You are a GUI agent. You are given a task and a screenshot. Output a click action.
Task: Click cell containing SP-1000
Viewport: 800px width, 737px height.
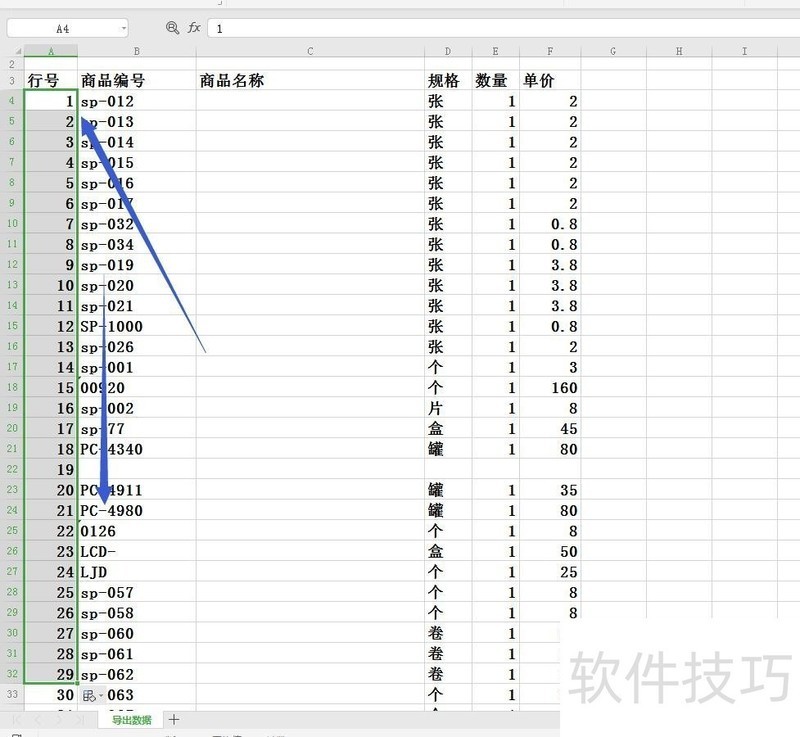[137, 326]
